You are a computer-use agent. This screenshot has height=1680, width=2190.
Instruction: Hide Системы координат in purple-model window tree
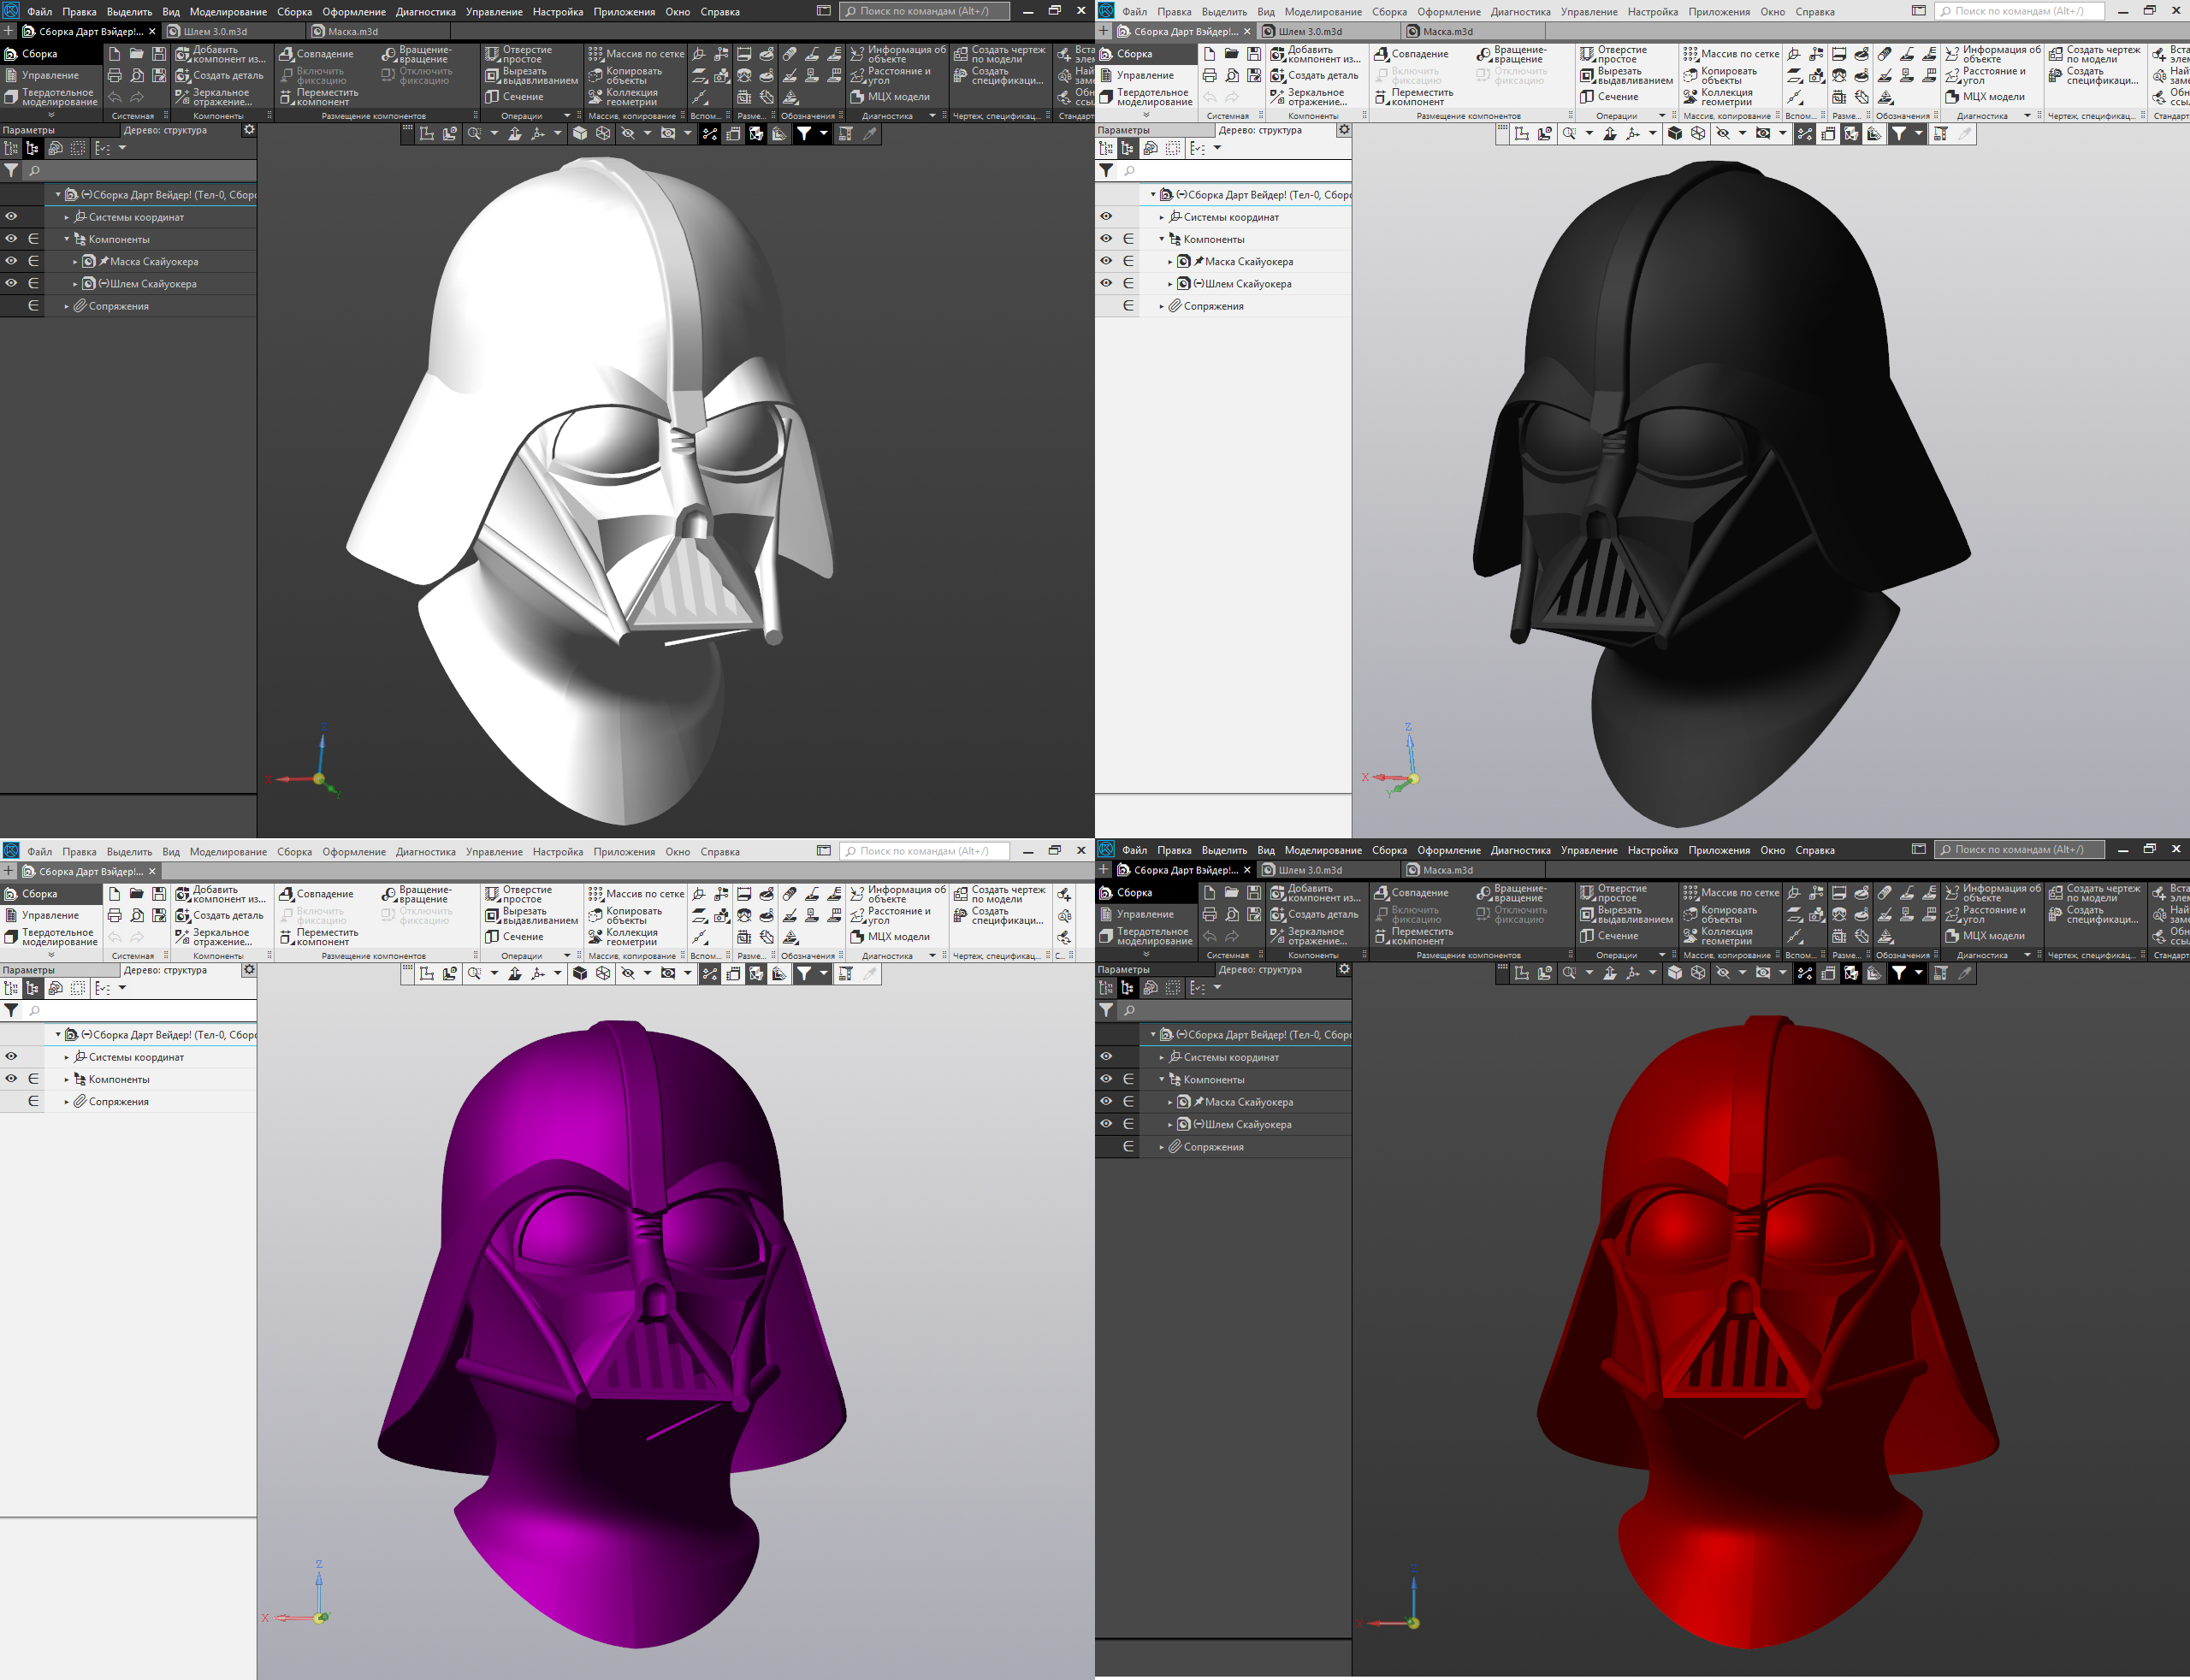click(x=11, y=1057)
